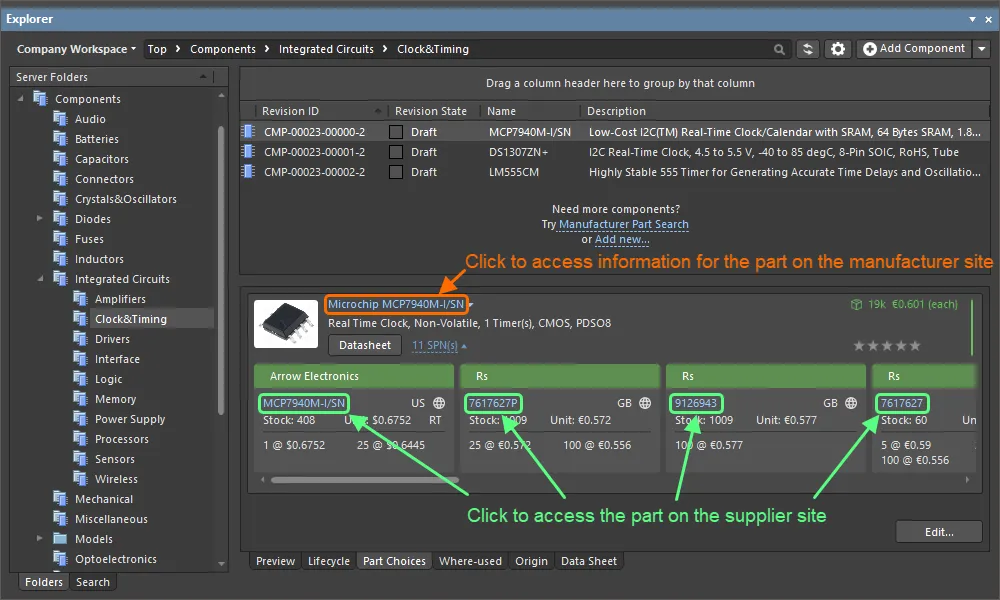The height and width of the screenshot is (600, 1000).
Task: Select the Fuses folder icon
Action: 61,238
